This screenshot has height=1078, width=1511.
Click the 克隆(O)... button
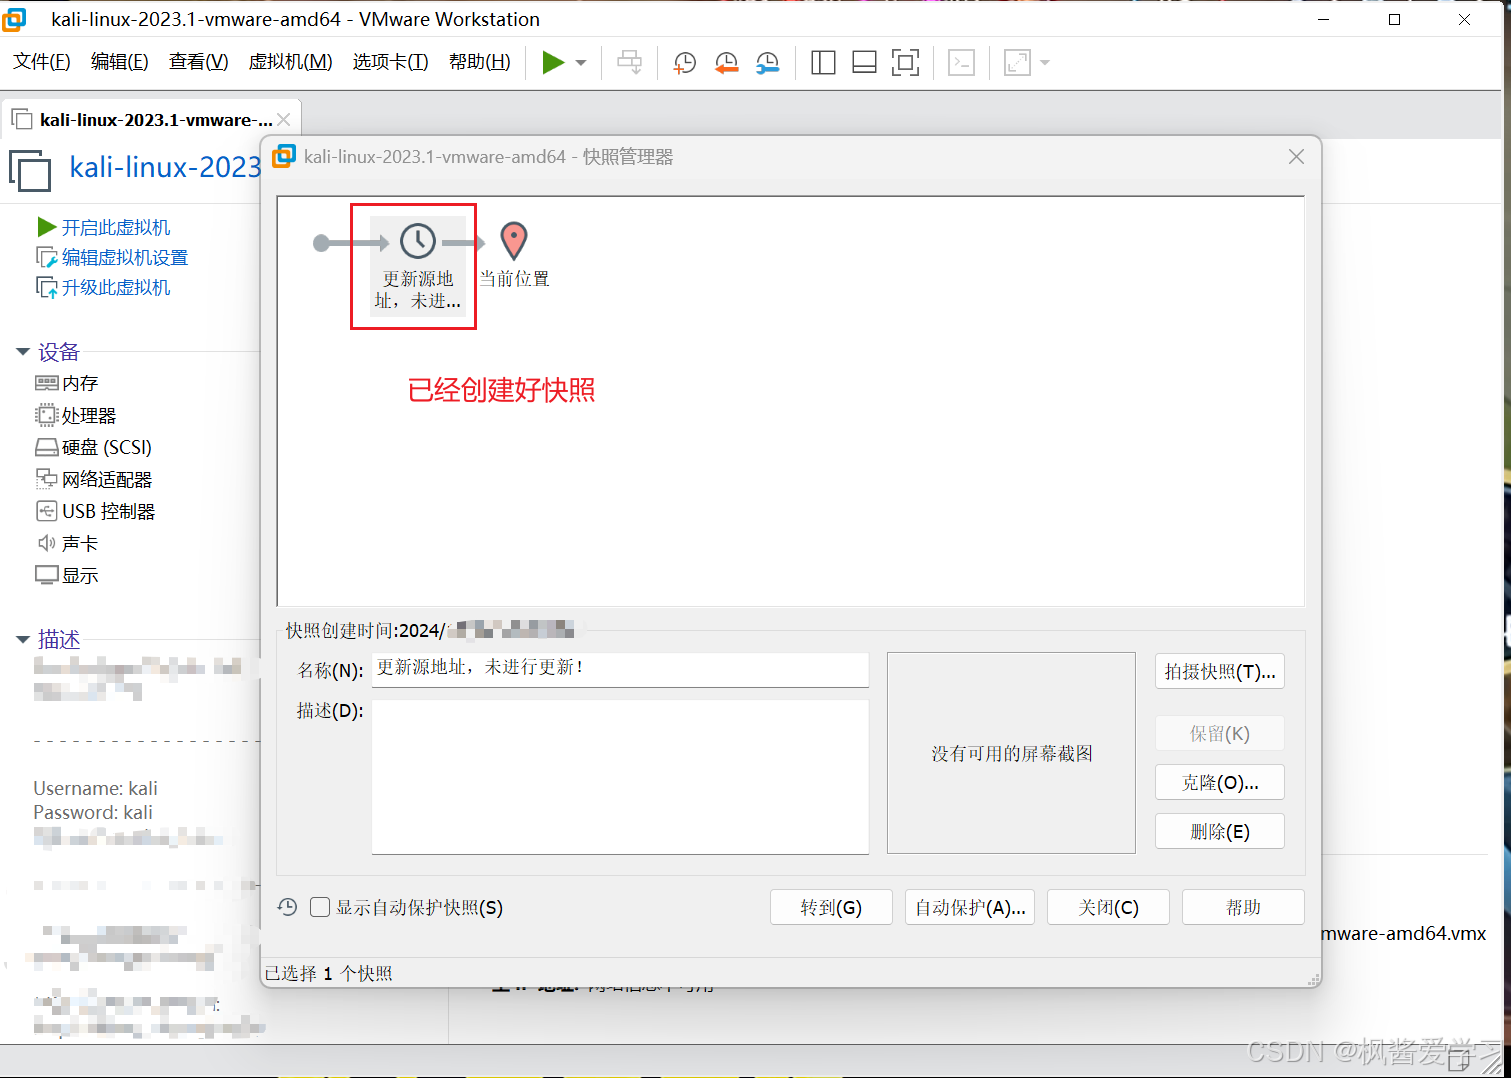1220,782
